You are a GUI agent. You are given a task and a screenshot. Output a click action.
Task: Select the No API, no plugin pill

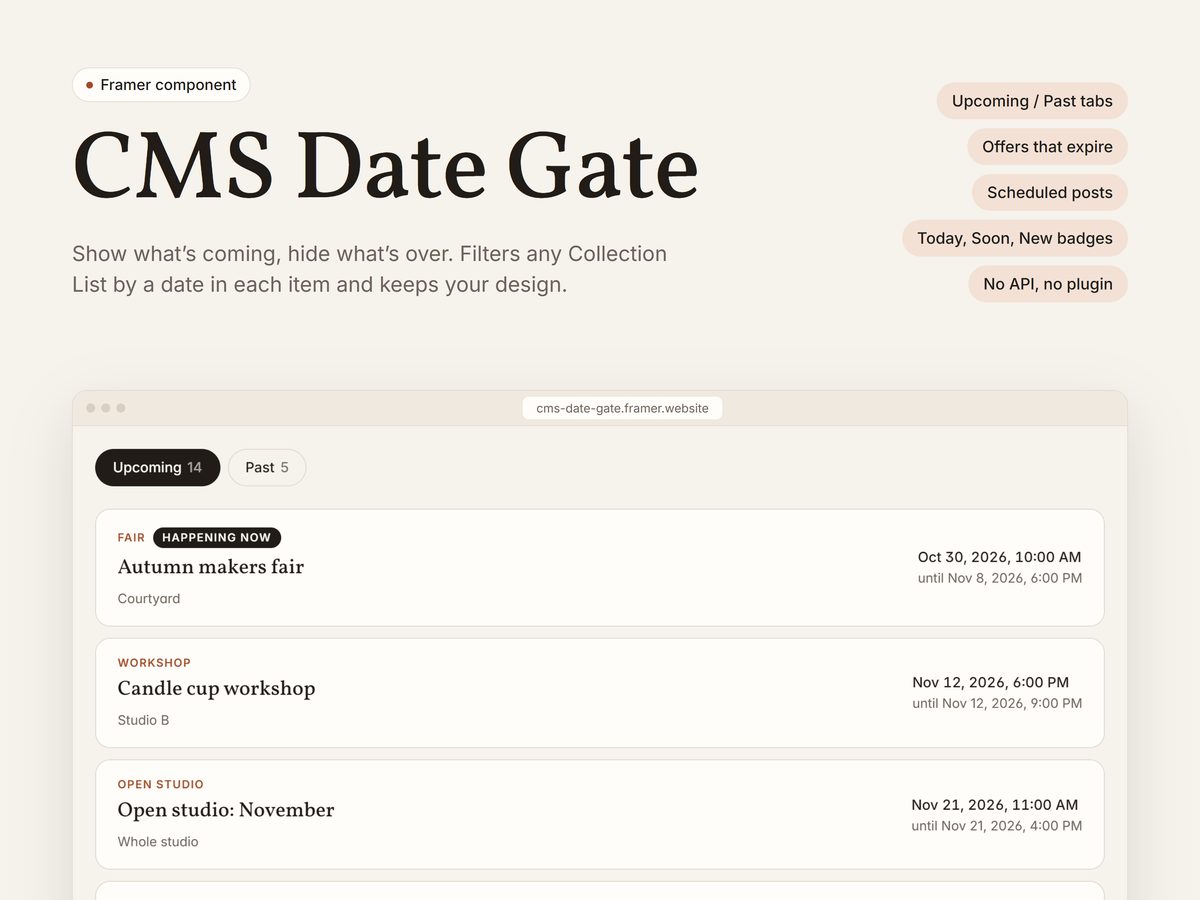1048,284
